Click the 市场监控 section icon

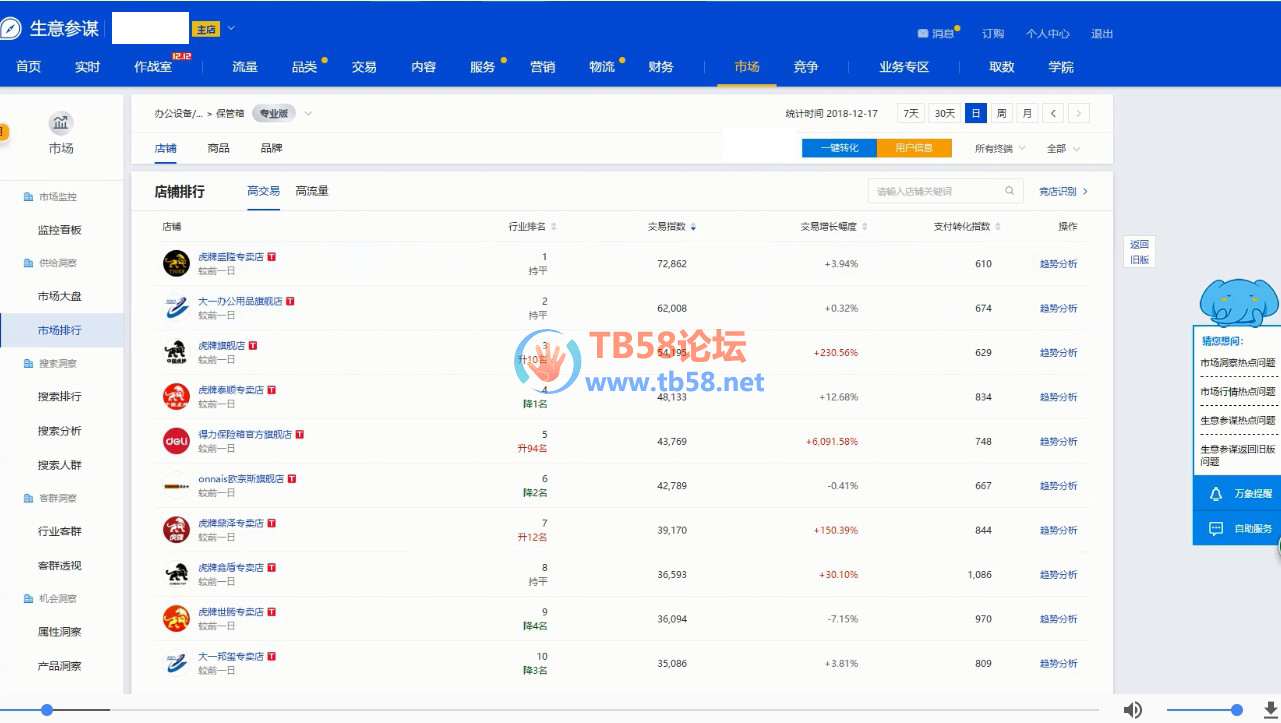(x=28, y=197)
